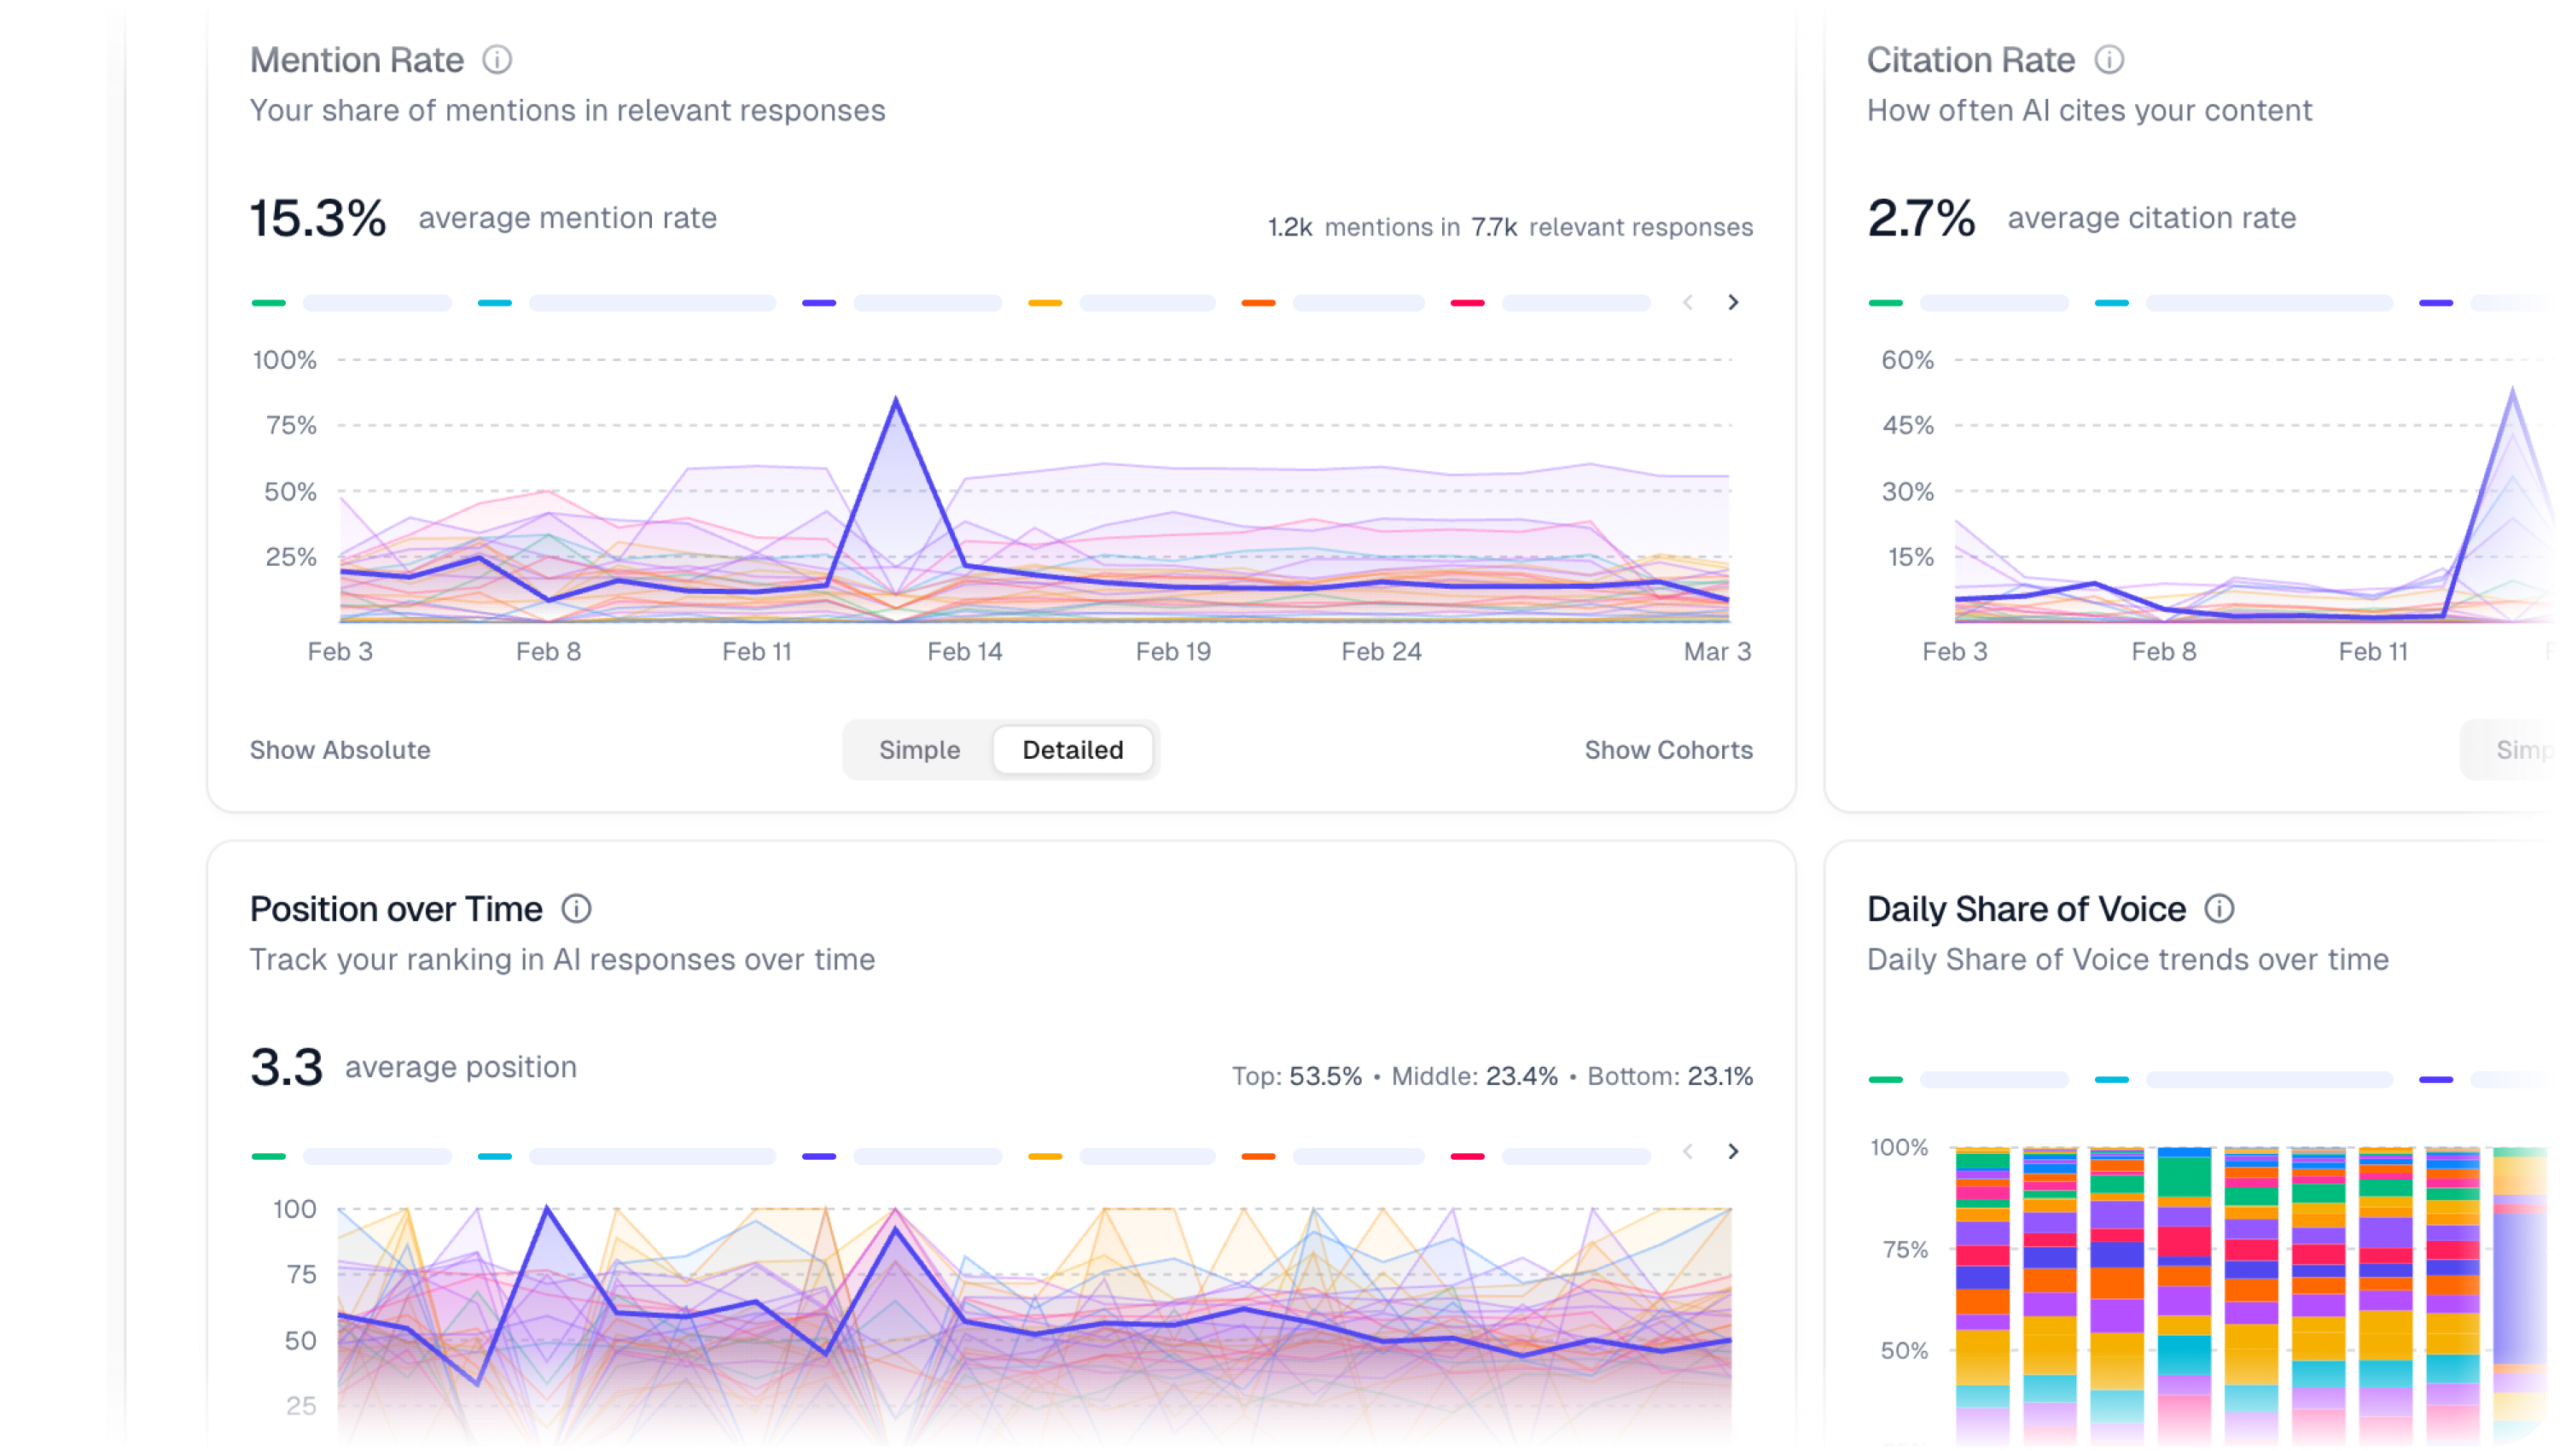Toggle cyan legend swatch in Daily Share of Voice
2560x1451 pixels.
point(2111,1079)
